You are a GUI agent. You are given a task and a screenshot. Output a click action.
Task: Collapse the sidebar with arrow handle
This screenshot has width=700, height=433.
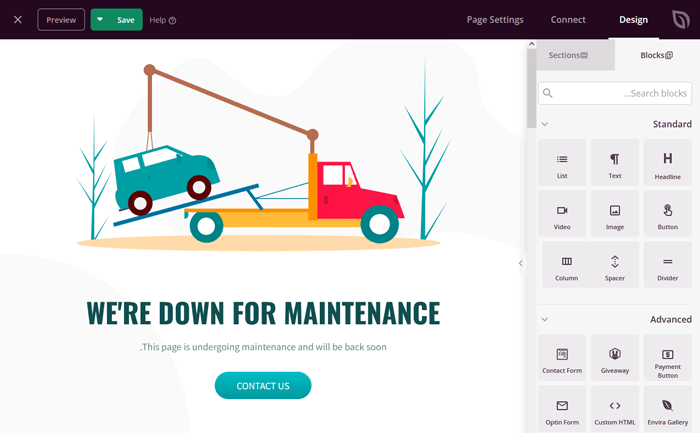pos(521,263)
